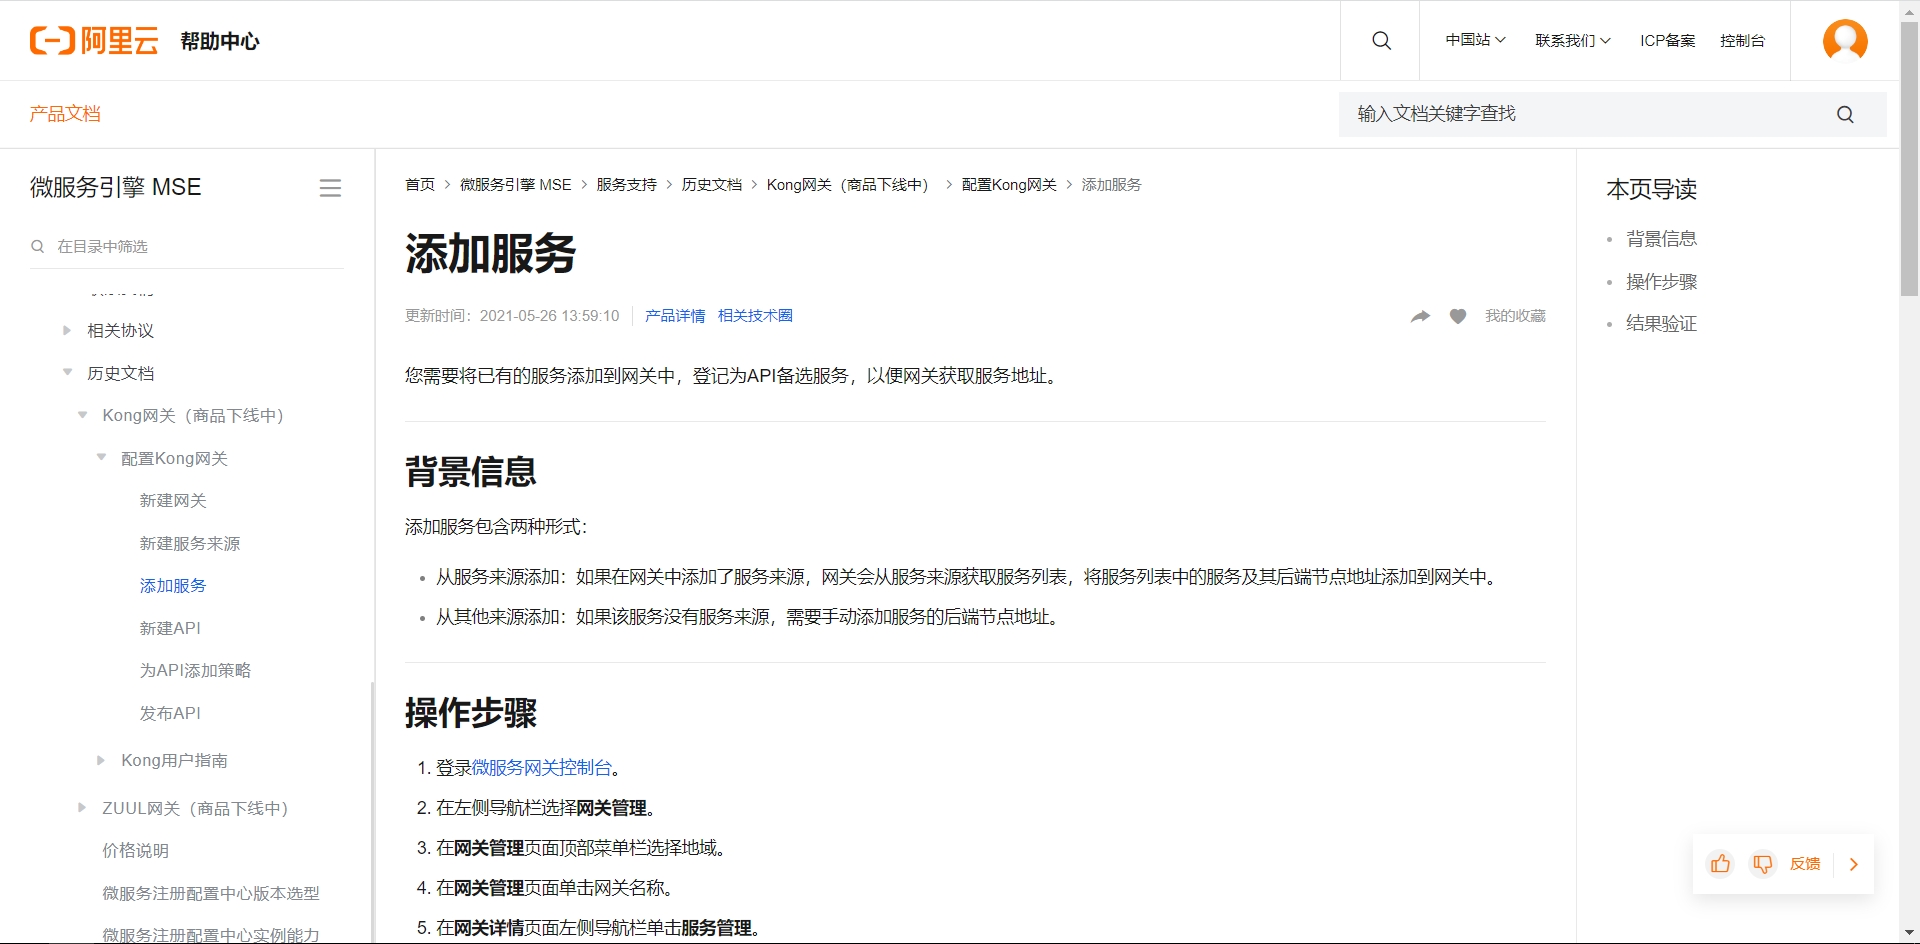Click the scrollbar down arrow
This screenshot has width=1920, height=944.
tap(1909, 934)
